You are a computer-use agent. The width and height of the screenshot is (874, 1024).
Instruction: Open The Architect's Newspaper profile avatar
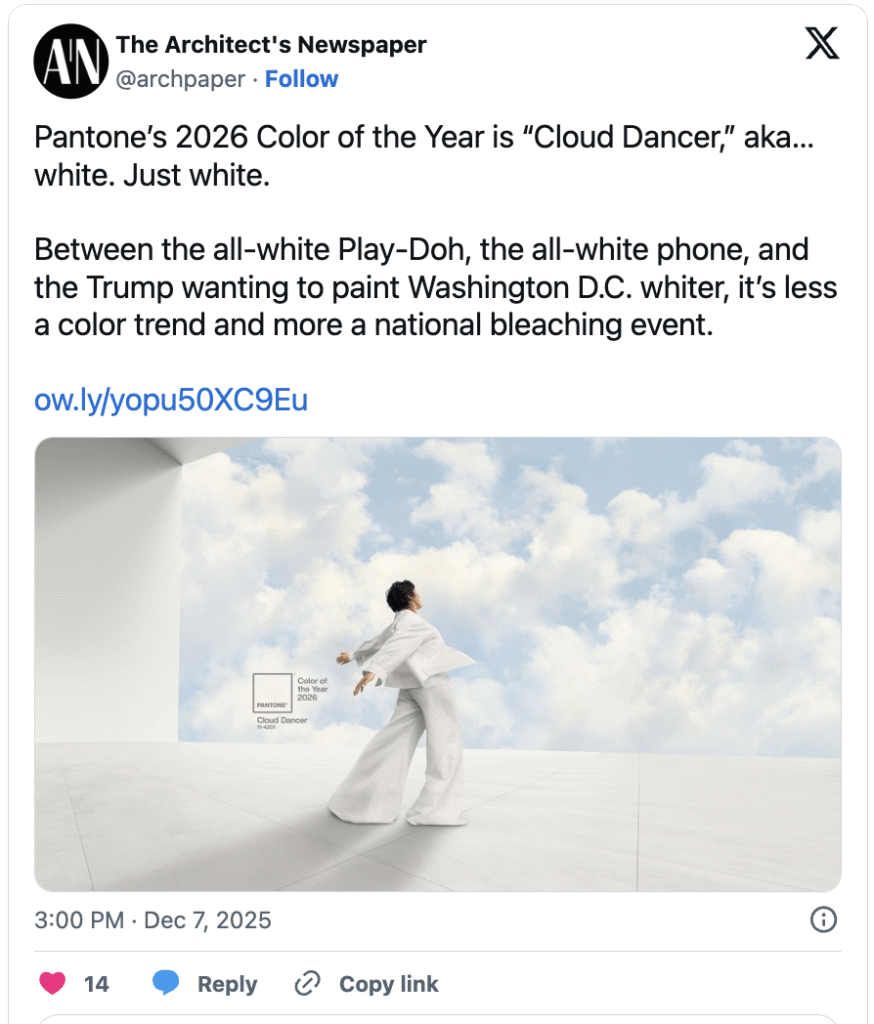(69, 61)
